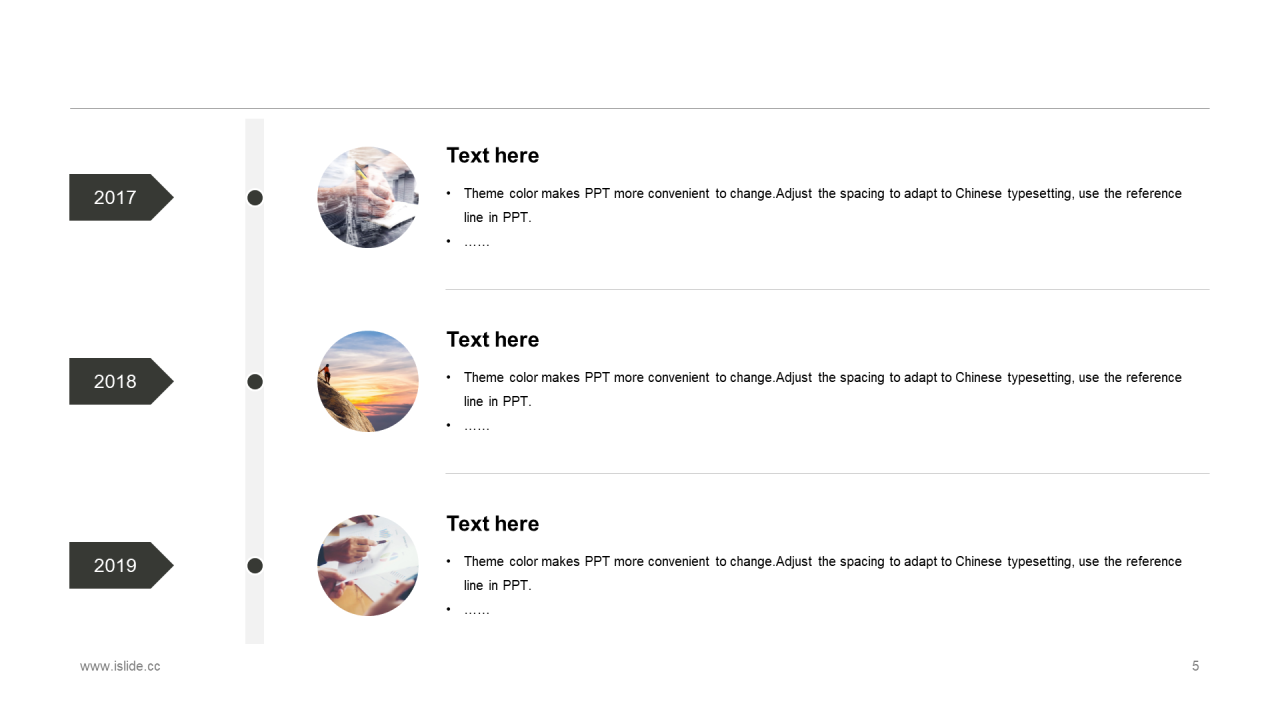Screen dimensions: 1280x720
Task: Open the www.islide.cc footer link
Action: pyautogui.click(x=120, y=666)
